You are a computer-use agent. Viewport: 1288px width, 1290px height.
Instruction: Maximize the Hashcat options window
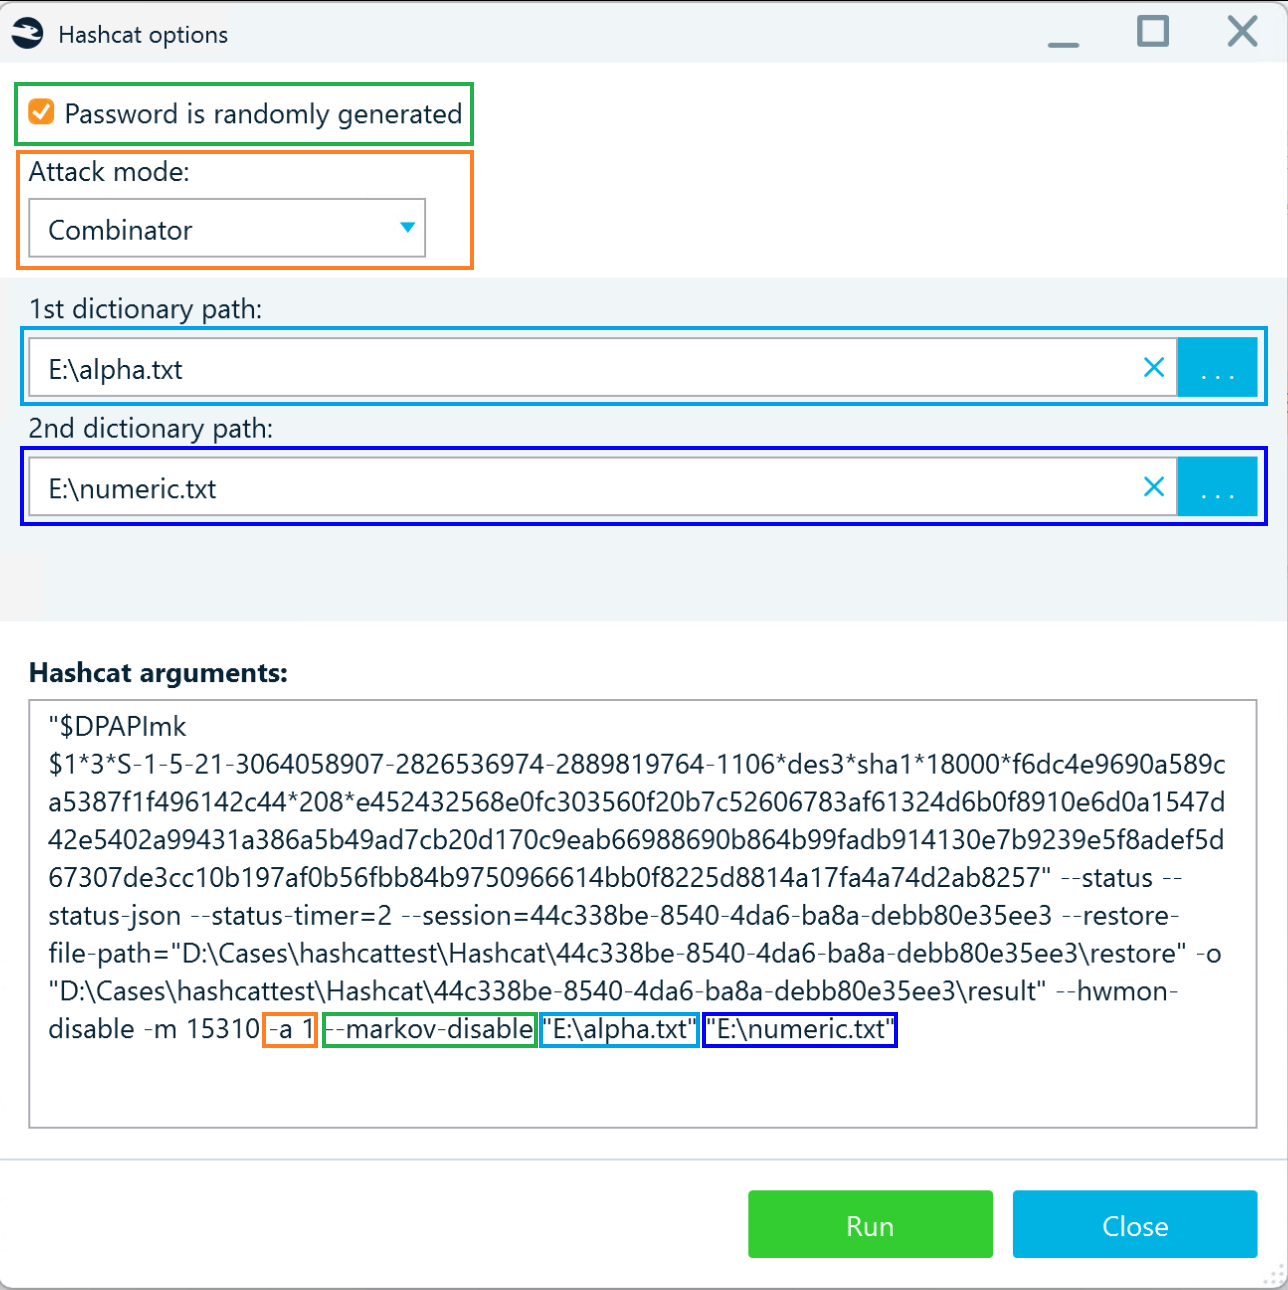[1153, 32]
